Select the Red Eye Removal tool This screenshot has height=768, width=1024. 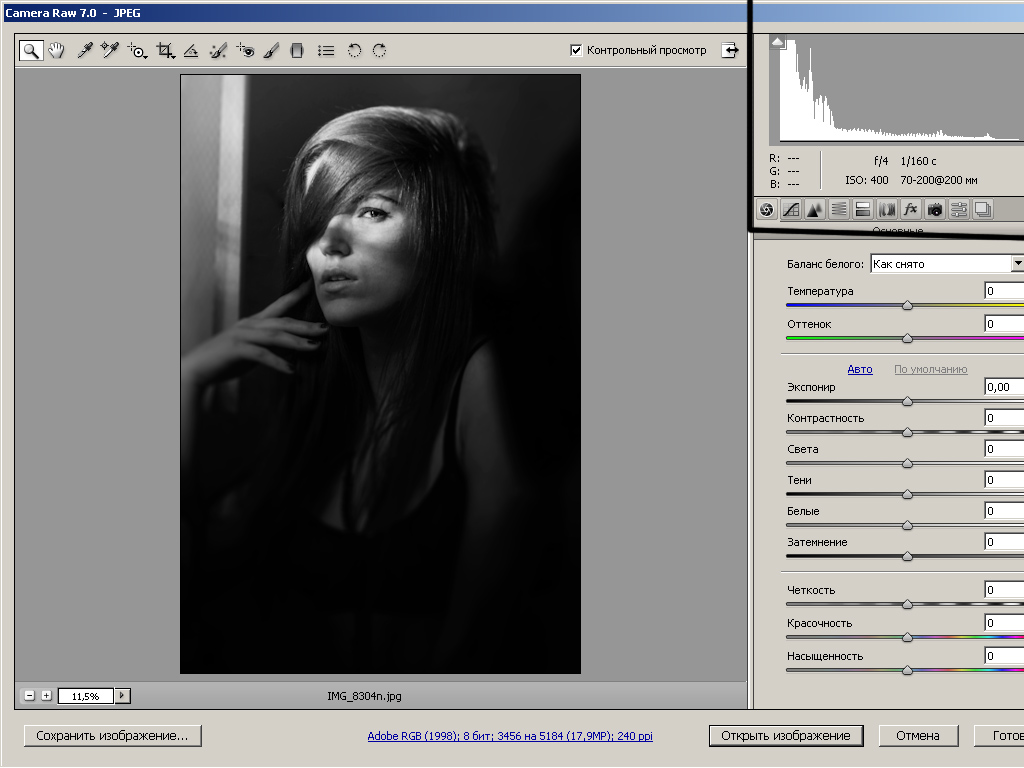pyautogui.click(x=245, y=50)
